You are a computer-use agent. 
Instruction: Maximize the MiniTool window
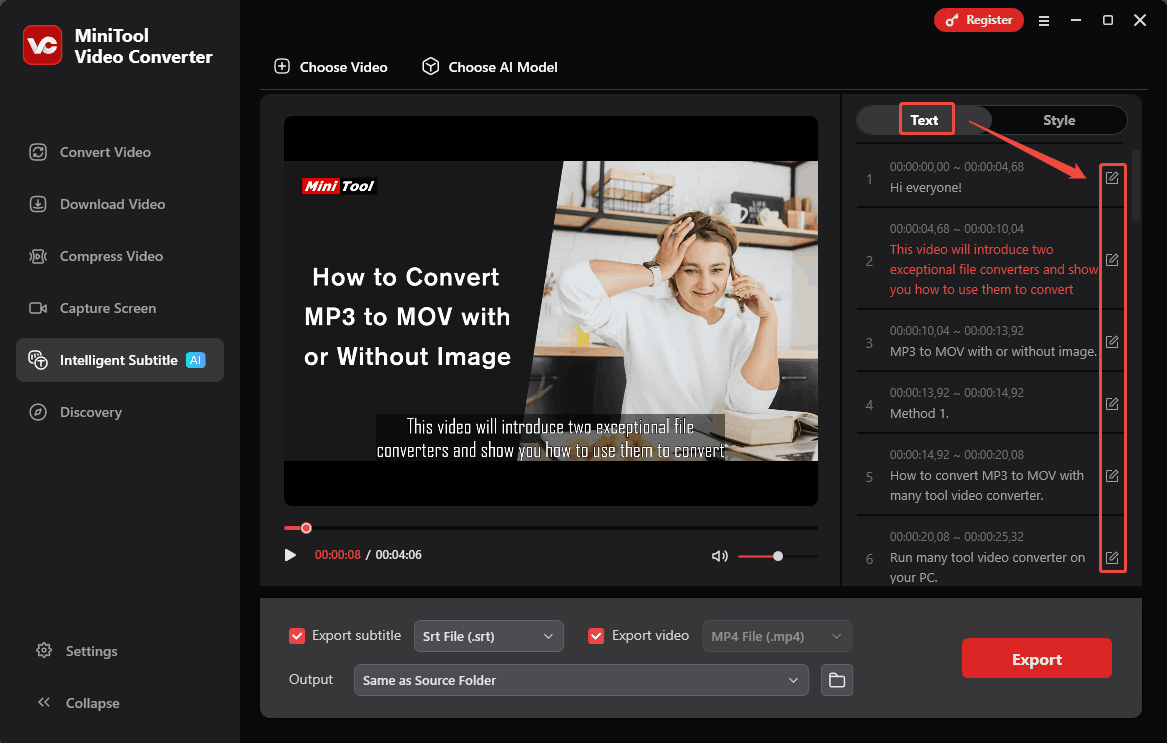(x=1107, y=20)
